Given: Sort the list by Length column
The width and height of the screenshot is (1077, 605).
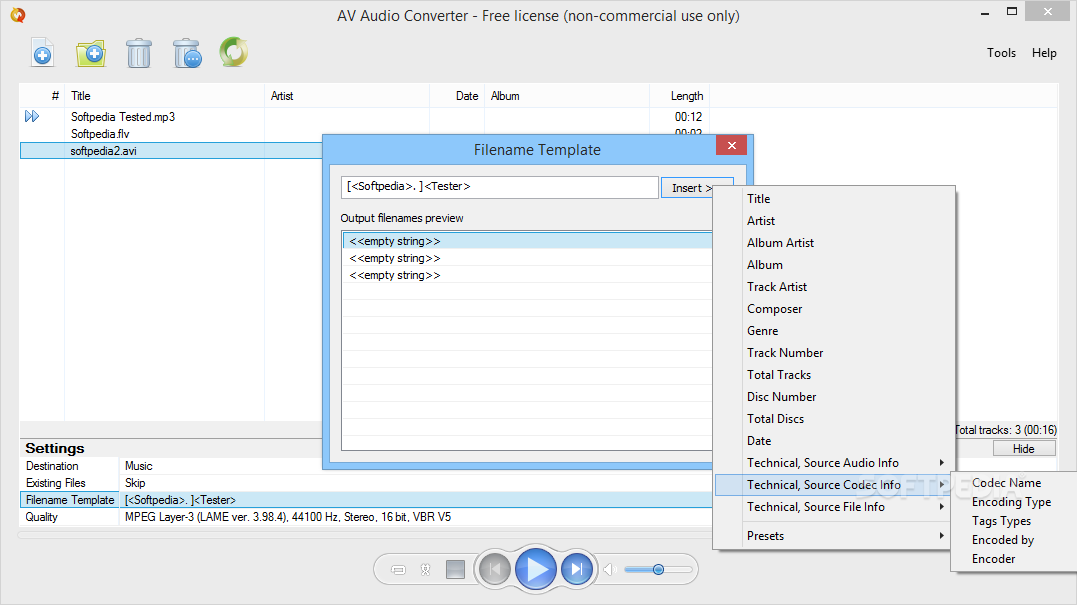Looking at the screenshot, I should 679,96.
